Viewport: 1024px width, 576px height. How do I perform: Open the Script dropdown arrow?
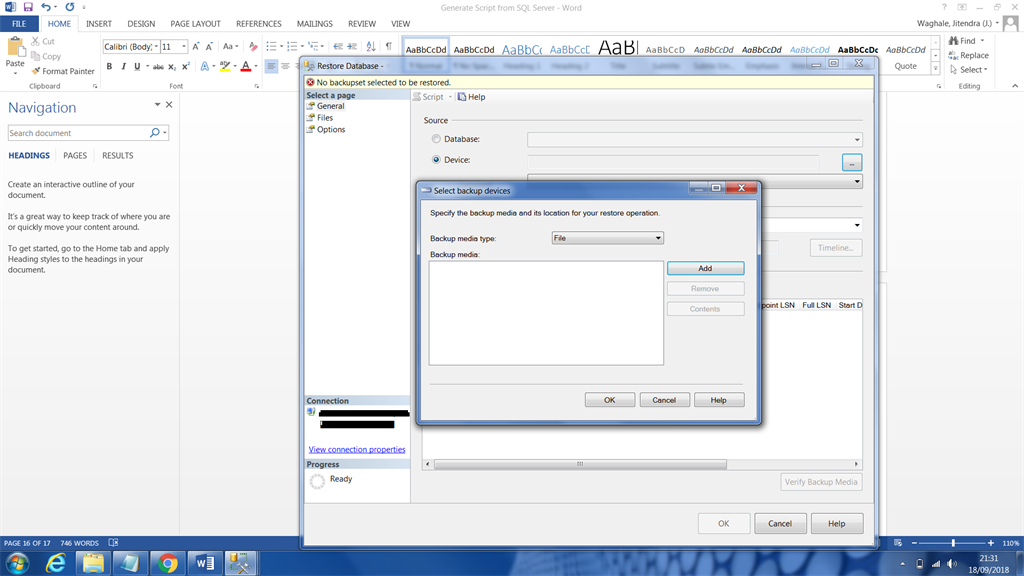[450, 97]
